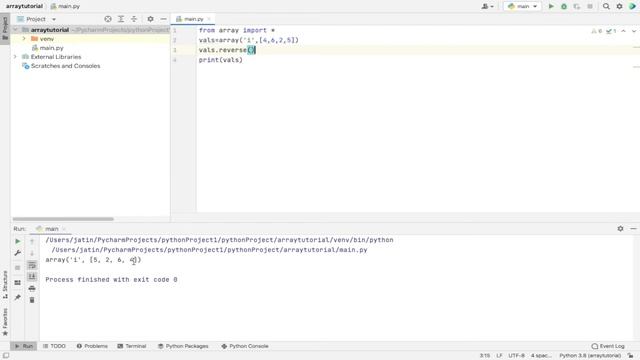Click the UTF-8 encoding in status bar
This screenshot has height=360, width=640.
(x=516, y=356)
